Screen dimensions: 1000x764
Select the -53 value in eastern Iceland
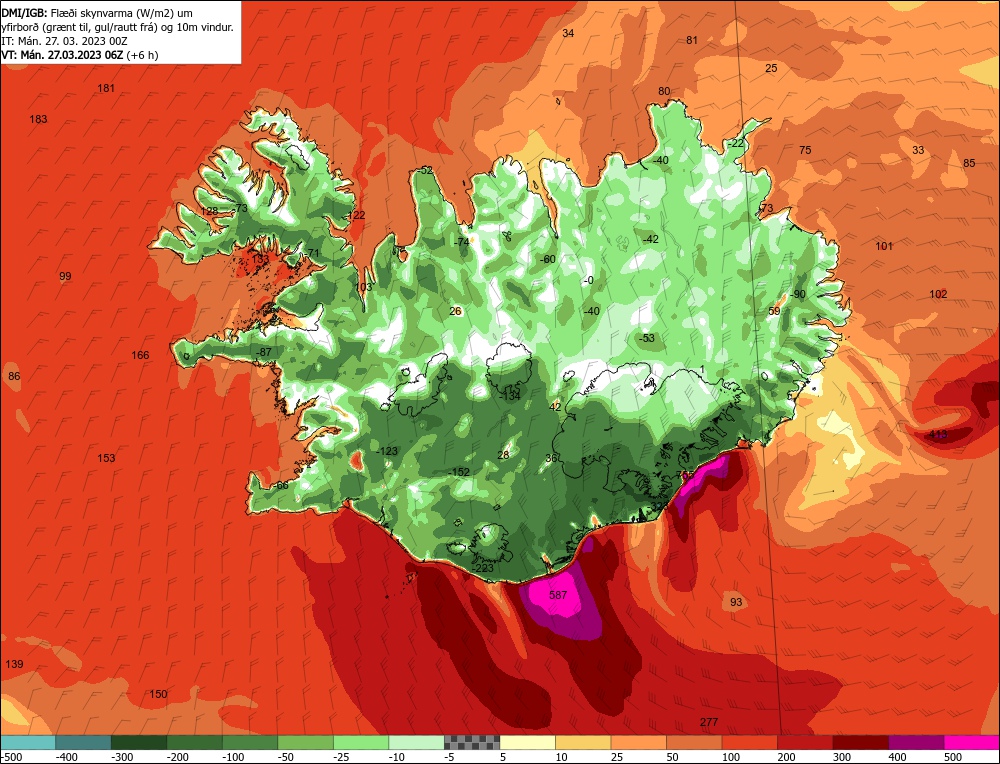(x=647, y=338)
